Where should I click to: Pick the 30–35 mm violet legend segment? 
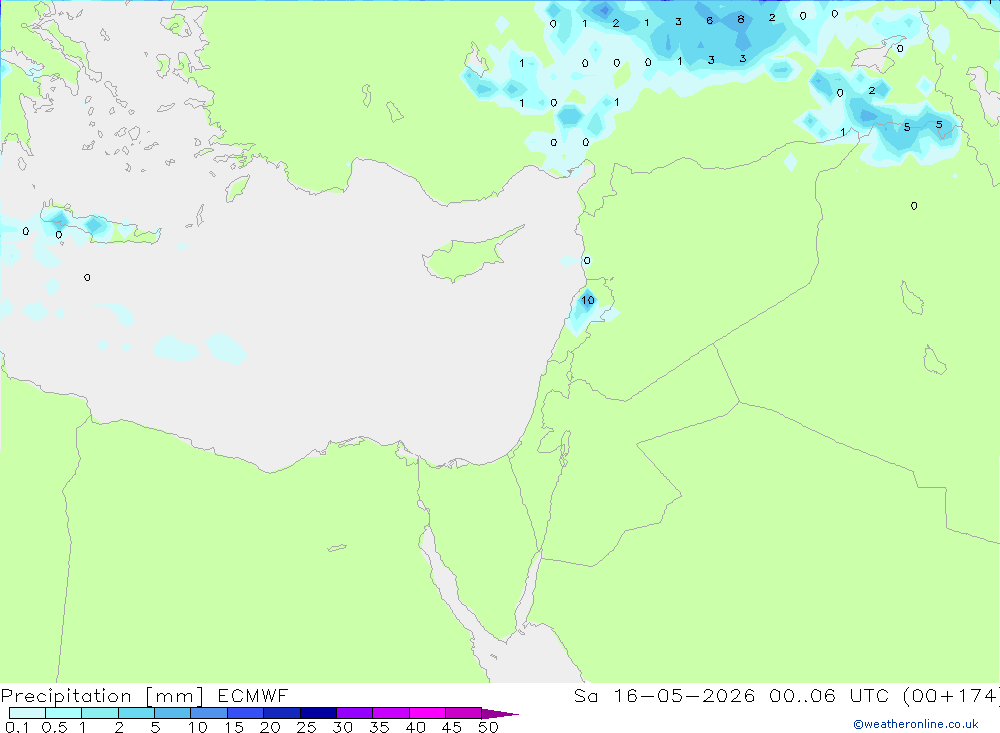click(x=354, y=713)
